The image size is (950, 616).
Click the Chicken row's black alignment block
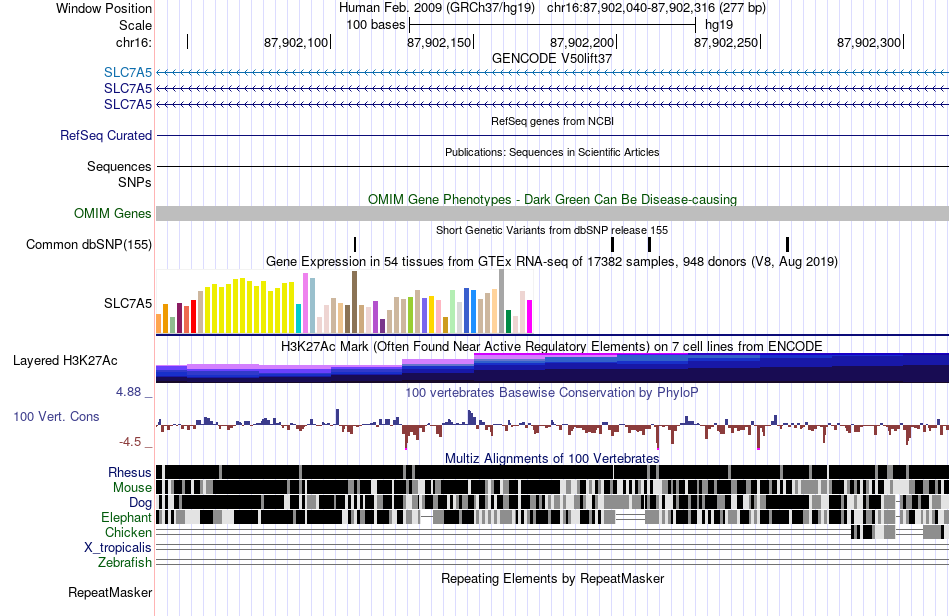(867, 532)
